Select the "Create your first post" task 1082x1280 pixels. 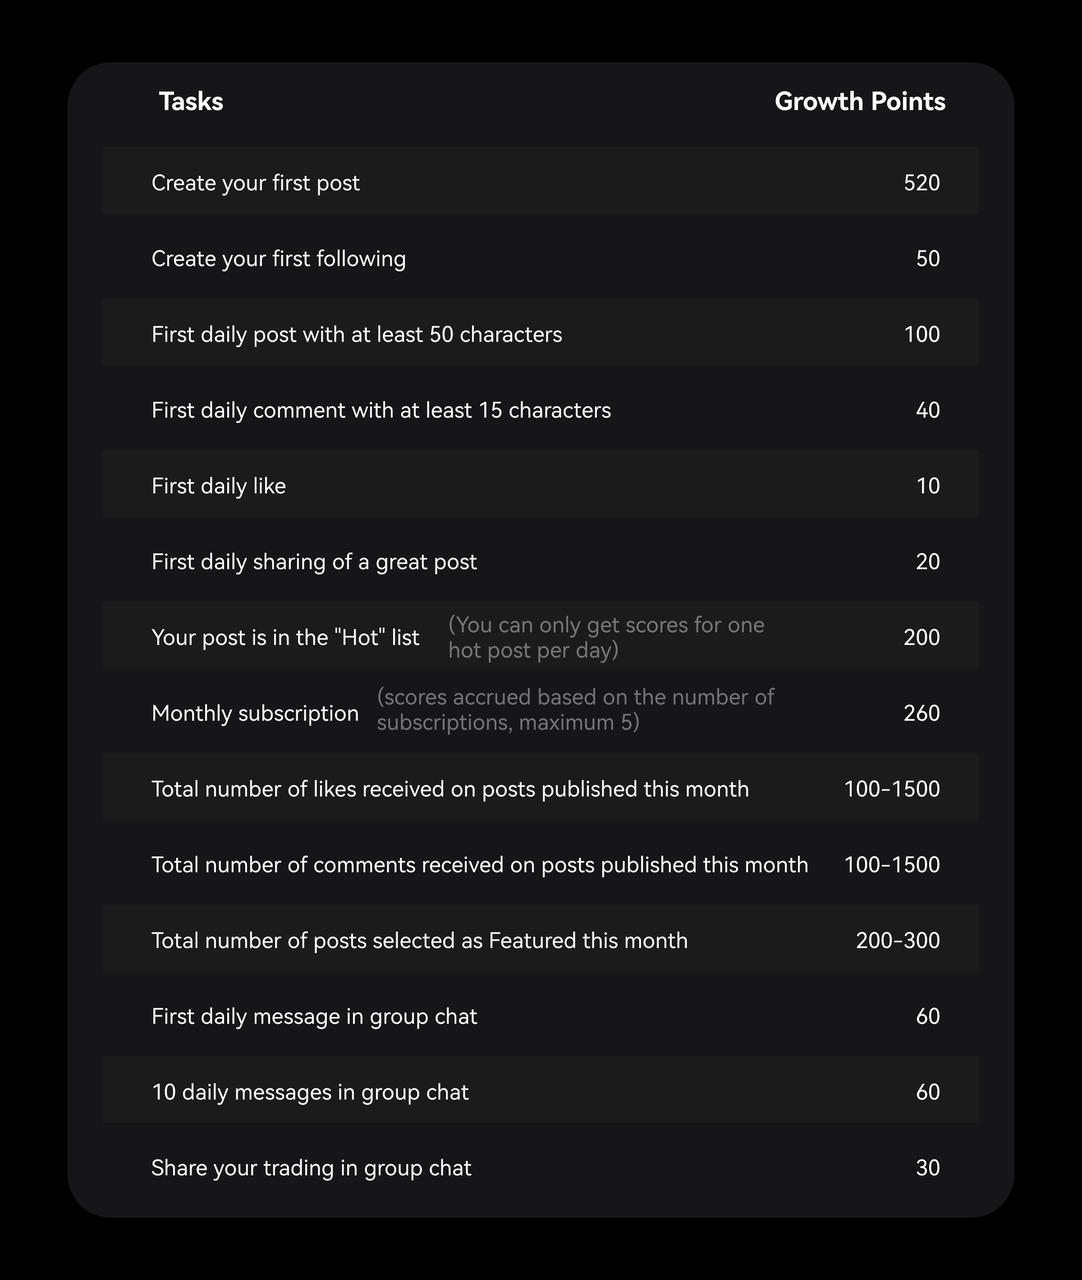[x=256, y=183]
